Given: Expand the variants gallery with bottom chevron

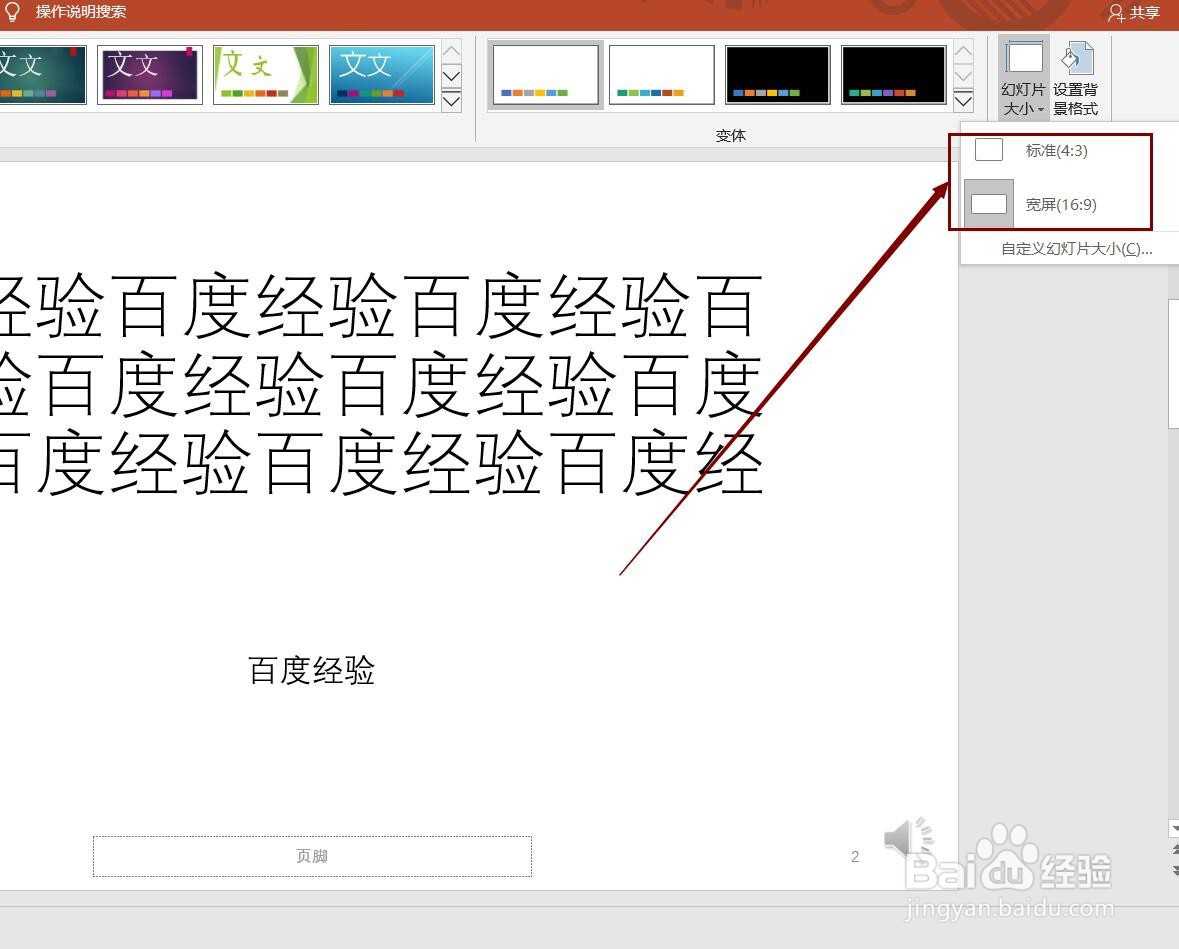Looking at the screenshot, I should point(963,100).
